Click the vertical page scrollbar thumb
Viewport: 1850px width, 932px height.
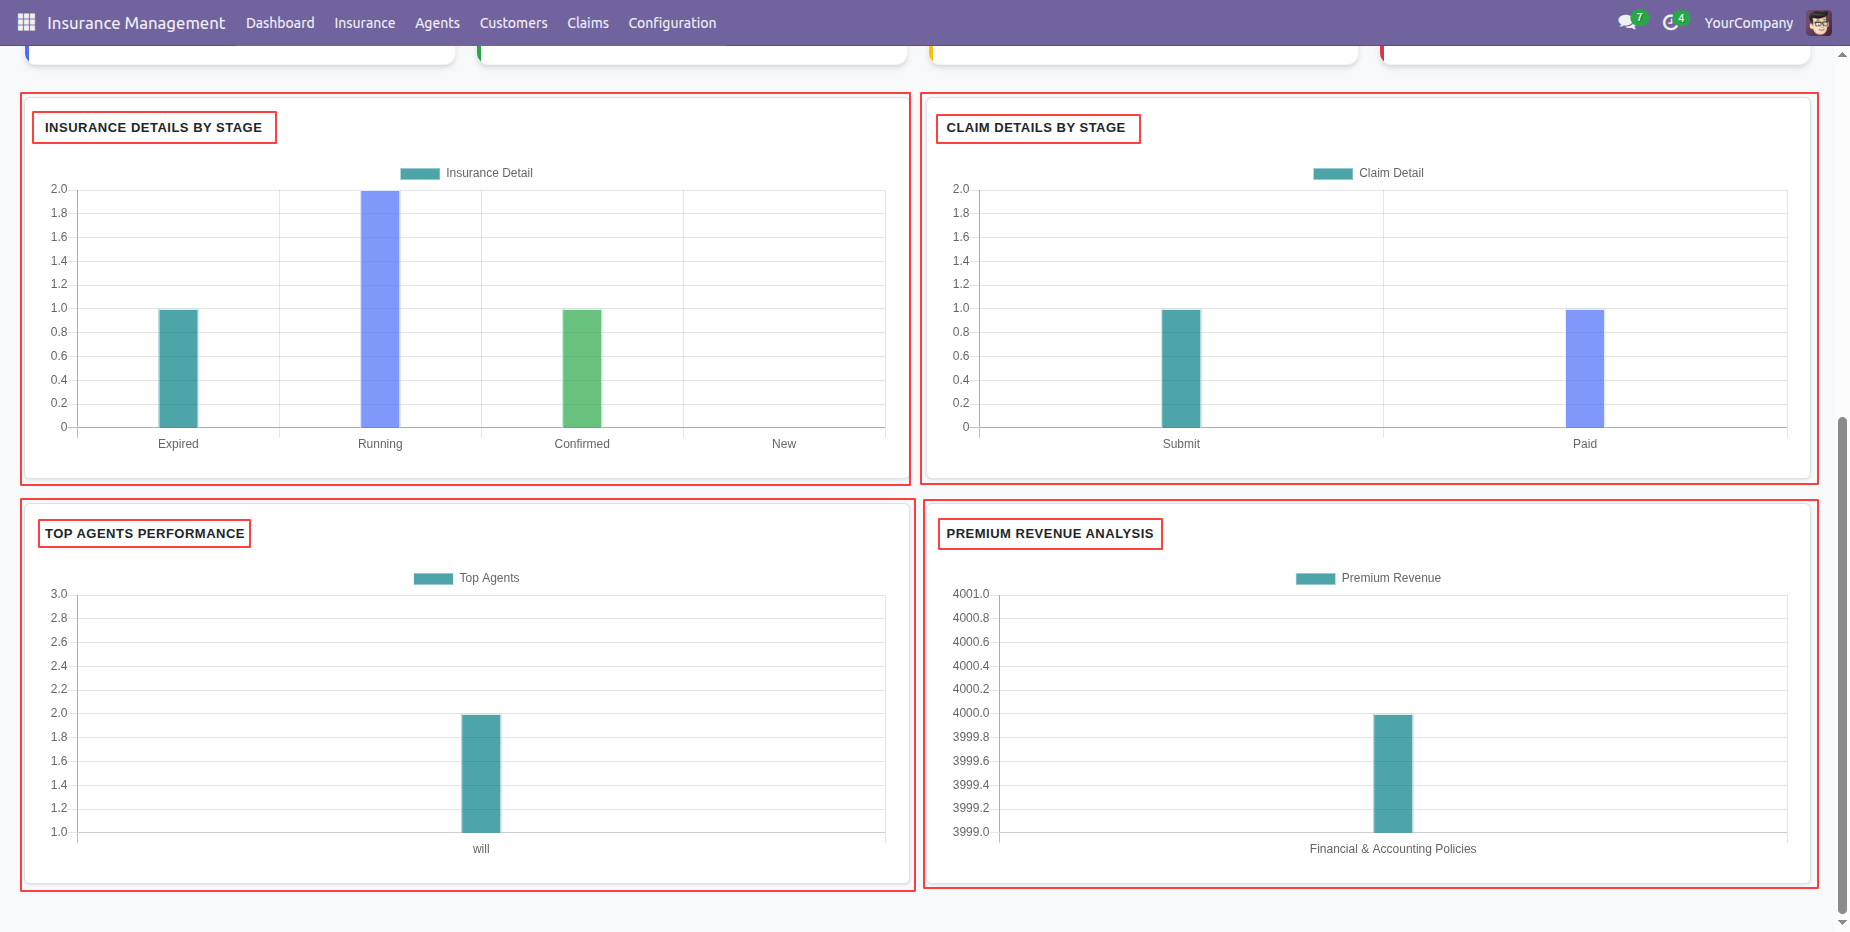pyautogui.click(x=1842, y=665)
